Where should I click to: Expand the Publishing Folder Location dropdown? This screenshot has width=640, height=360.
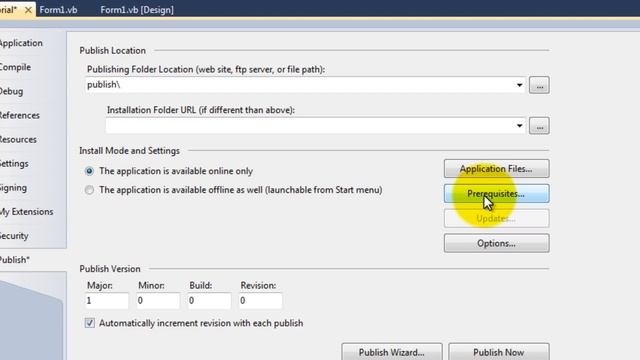click(519, 85)
